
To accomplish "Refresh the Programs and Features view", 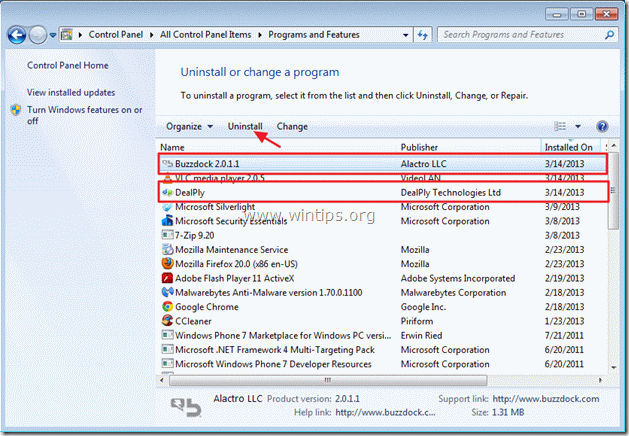I will [422, 35].
